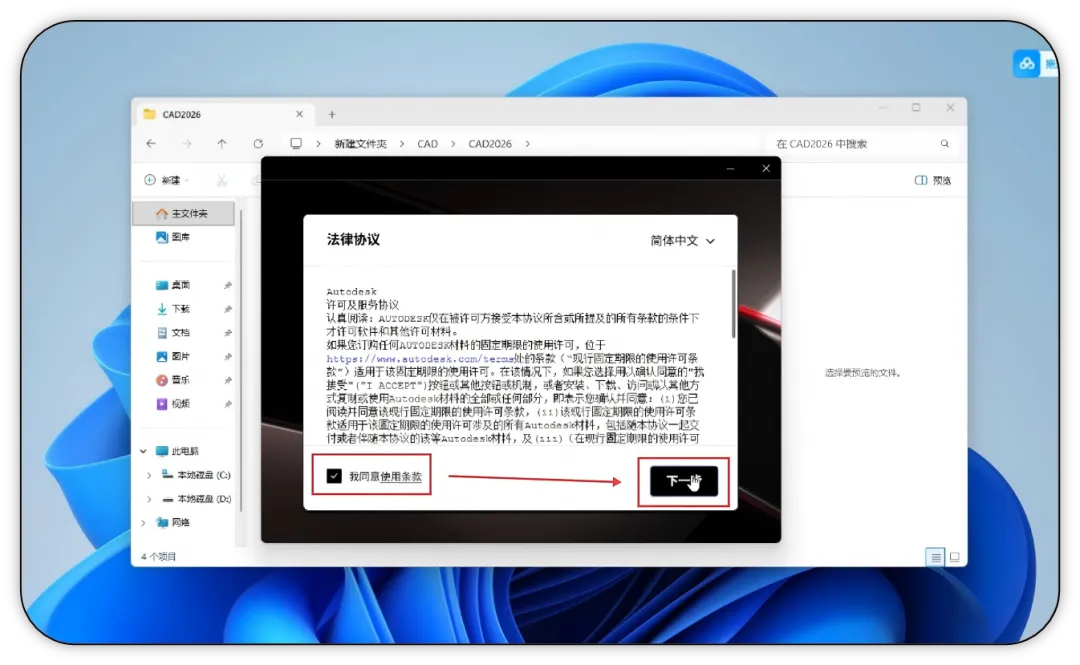Go up one folder level in Explorer
Viewport: 1080px width, 665px height.
click(222, 143)
